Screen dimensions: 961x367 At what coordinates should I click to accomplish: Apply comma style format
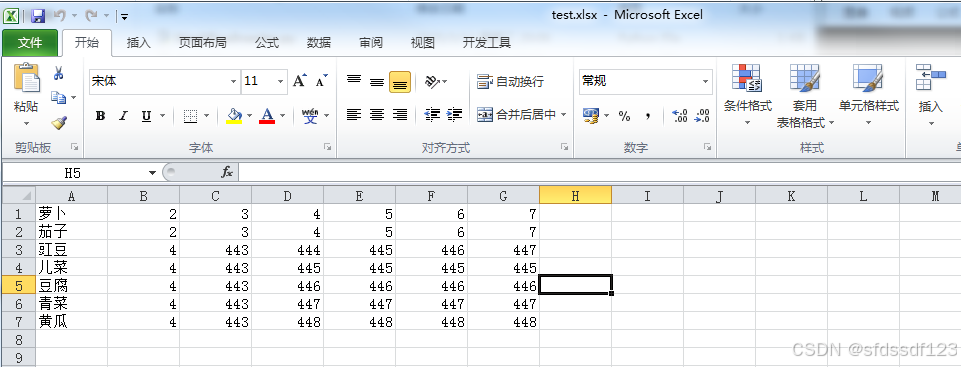point(648,116)
